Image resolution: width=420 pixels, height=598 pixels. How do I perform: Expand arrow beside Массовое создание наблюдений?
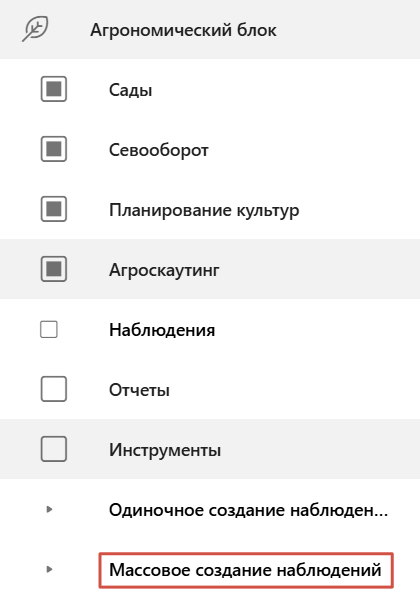click(49, 569)
